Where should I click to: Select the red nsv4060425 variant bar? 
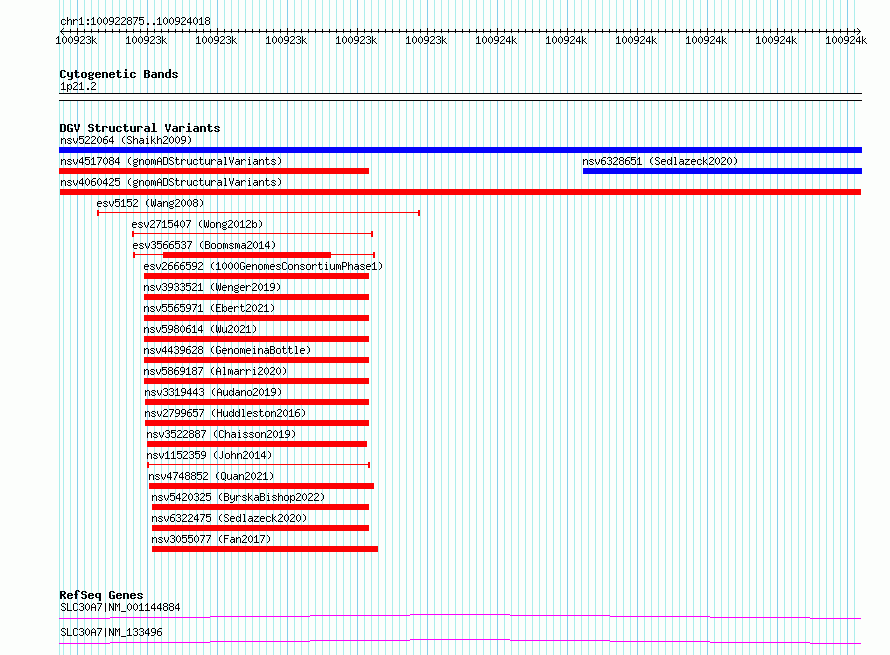pos(460,192)
